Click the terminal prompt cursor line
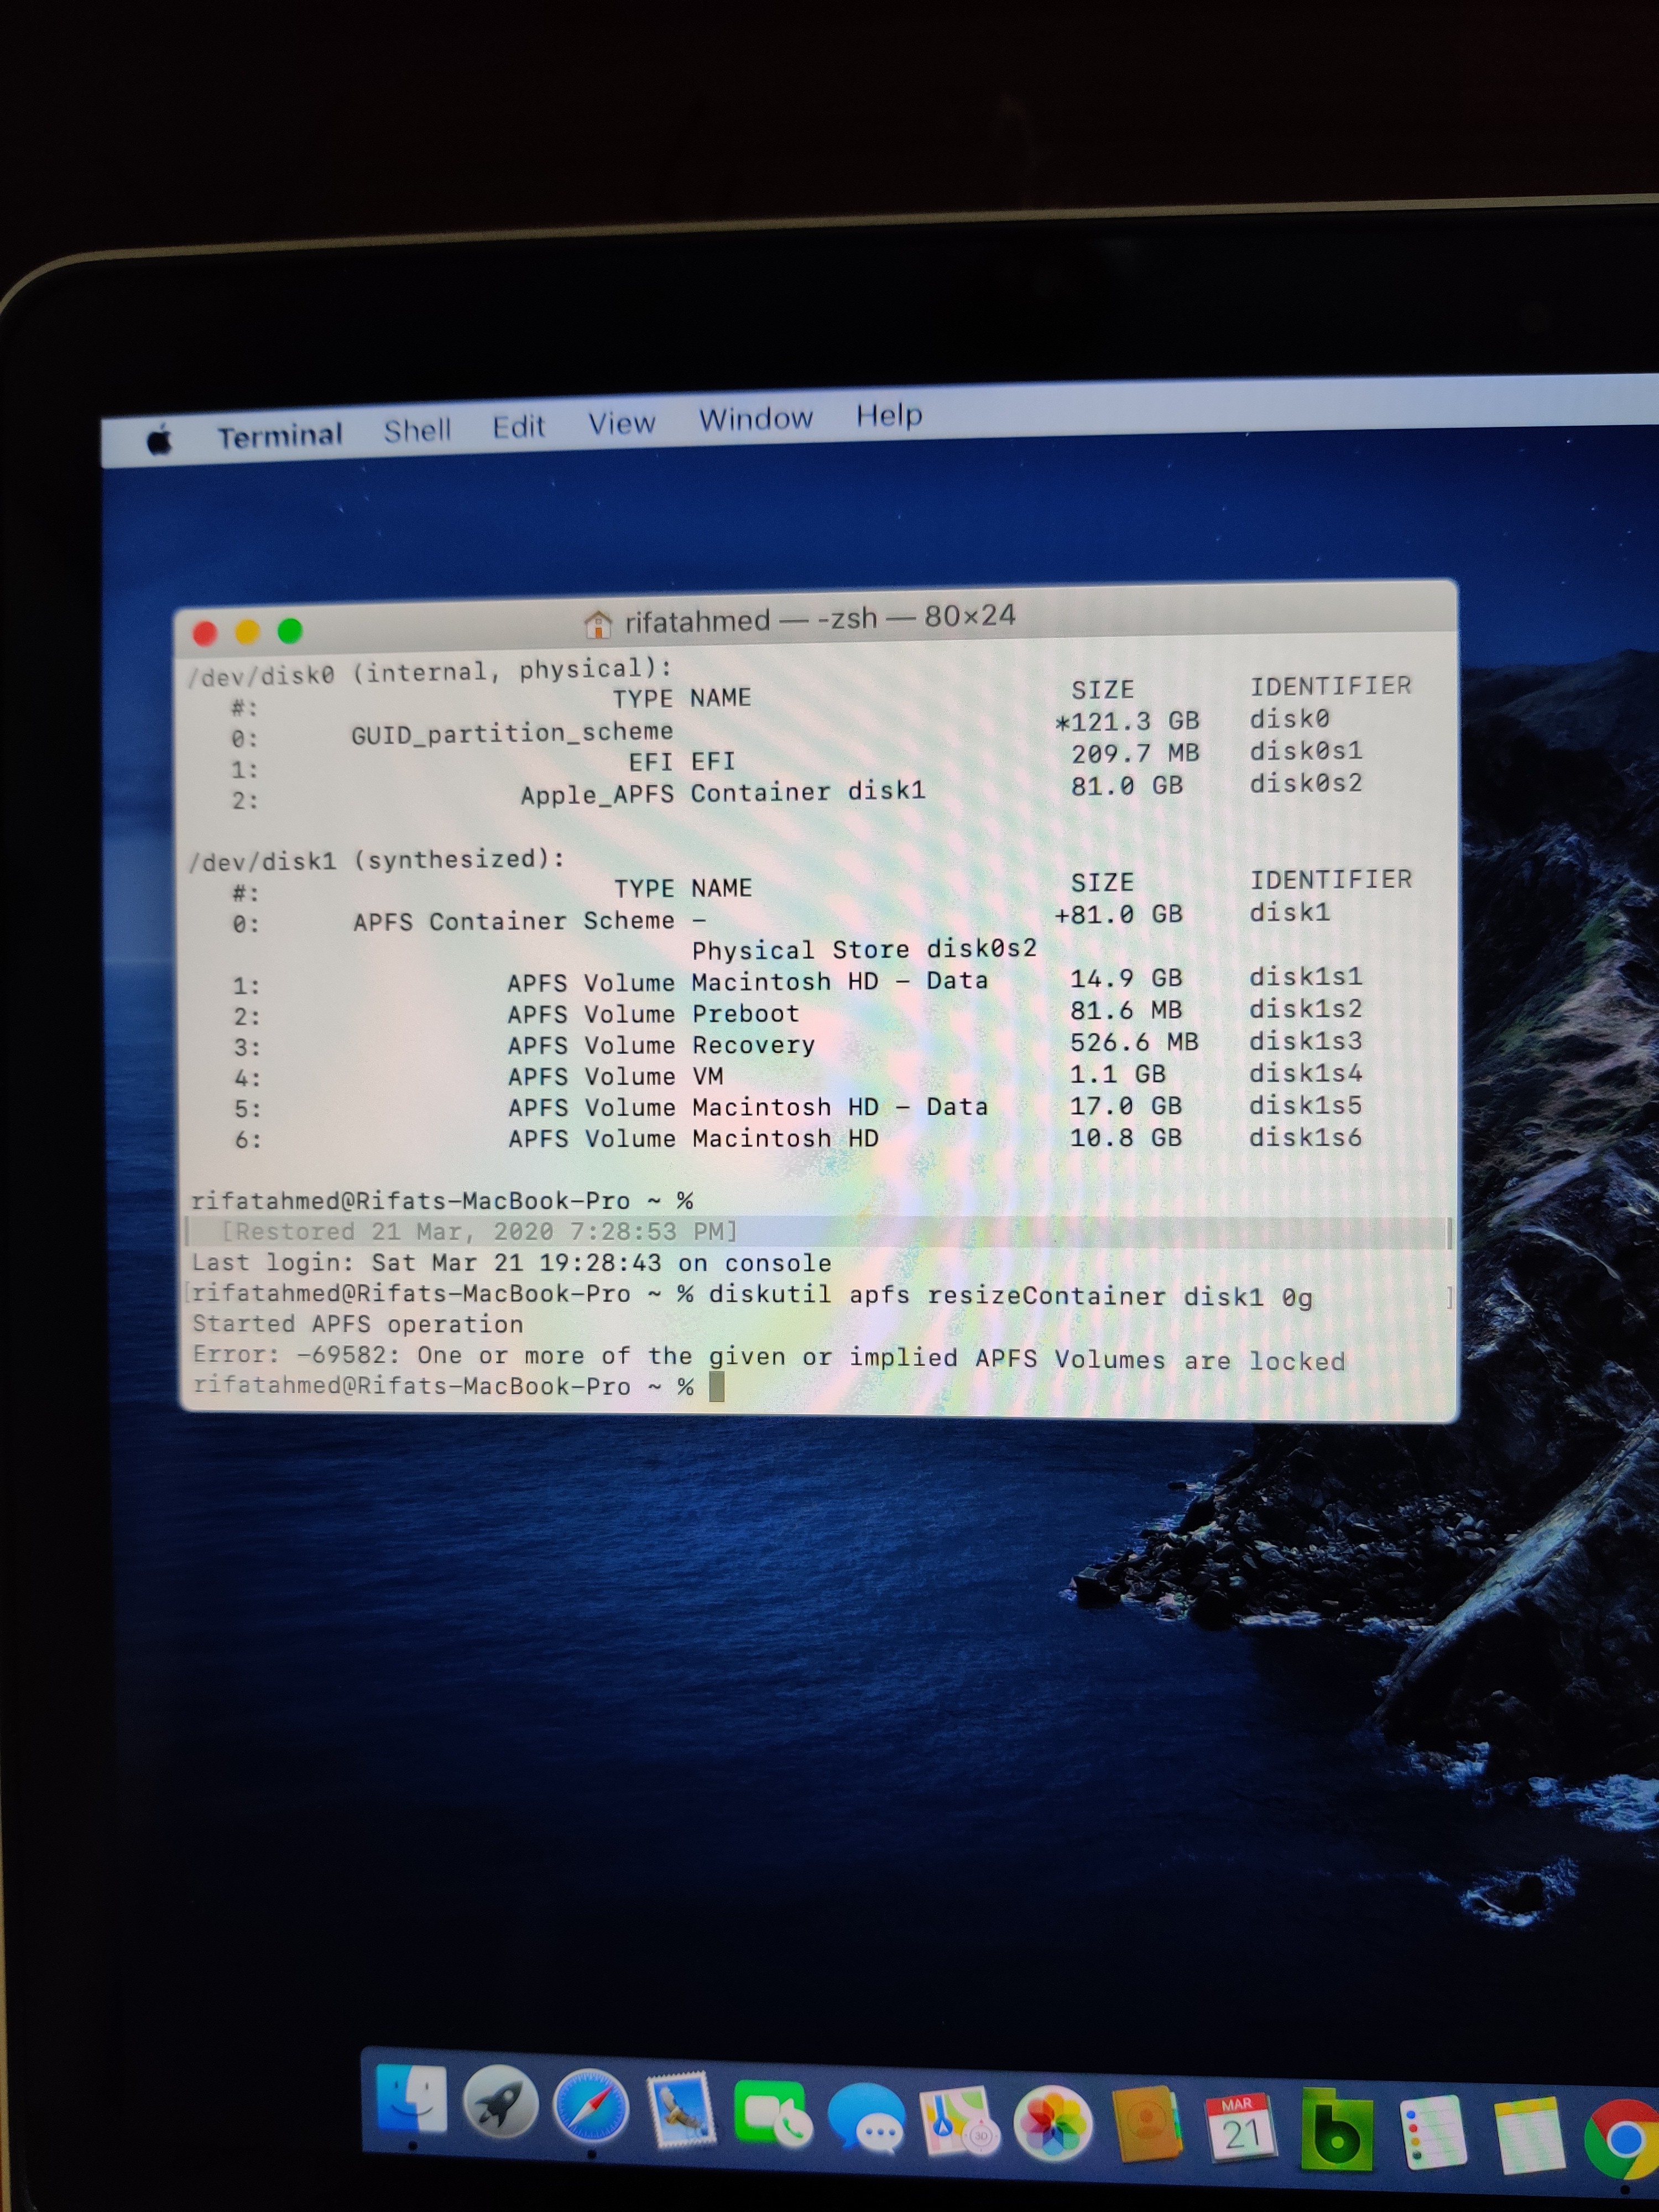This screenshot has width=1659, height=2212. (716, 1386)
